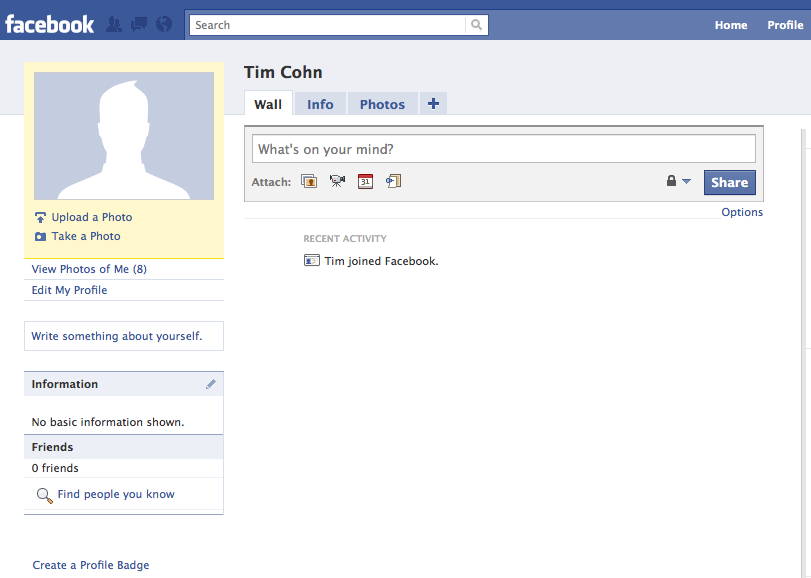The image size is (811, 578).
Task: Click the profile picture placeholder
Action: (124, 136)
